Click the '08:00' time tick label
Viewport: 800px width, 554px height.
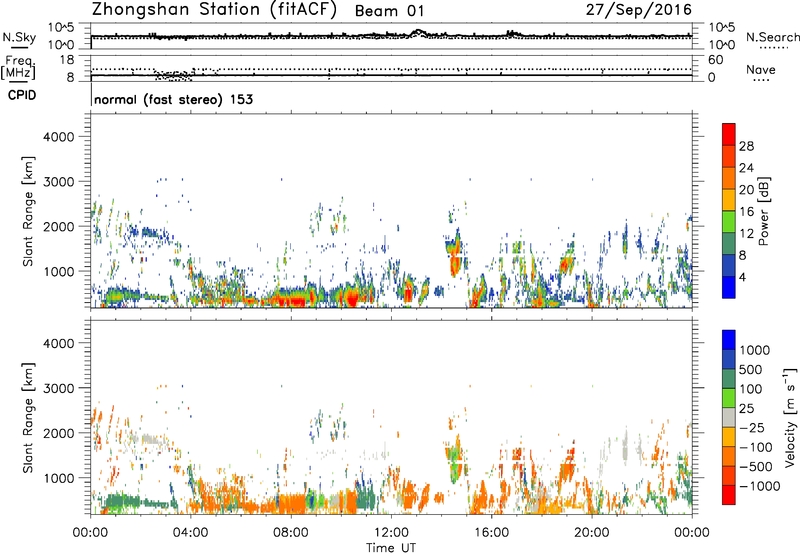point(291,533)
